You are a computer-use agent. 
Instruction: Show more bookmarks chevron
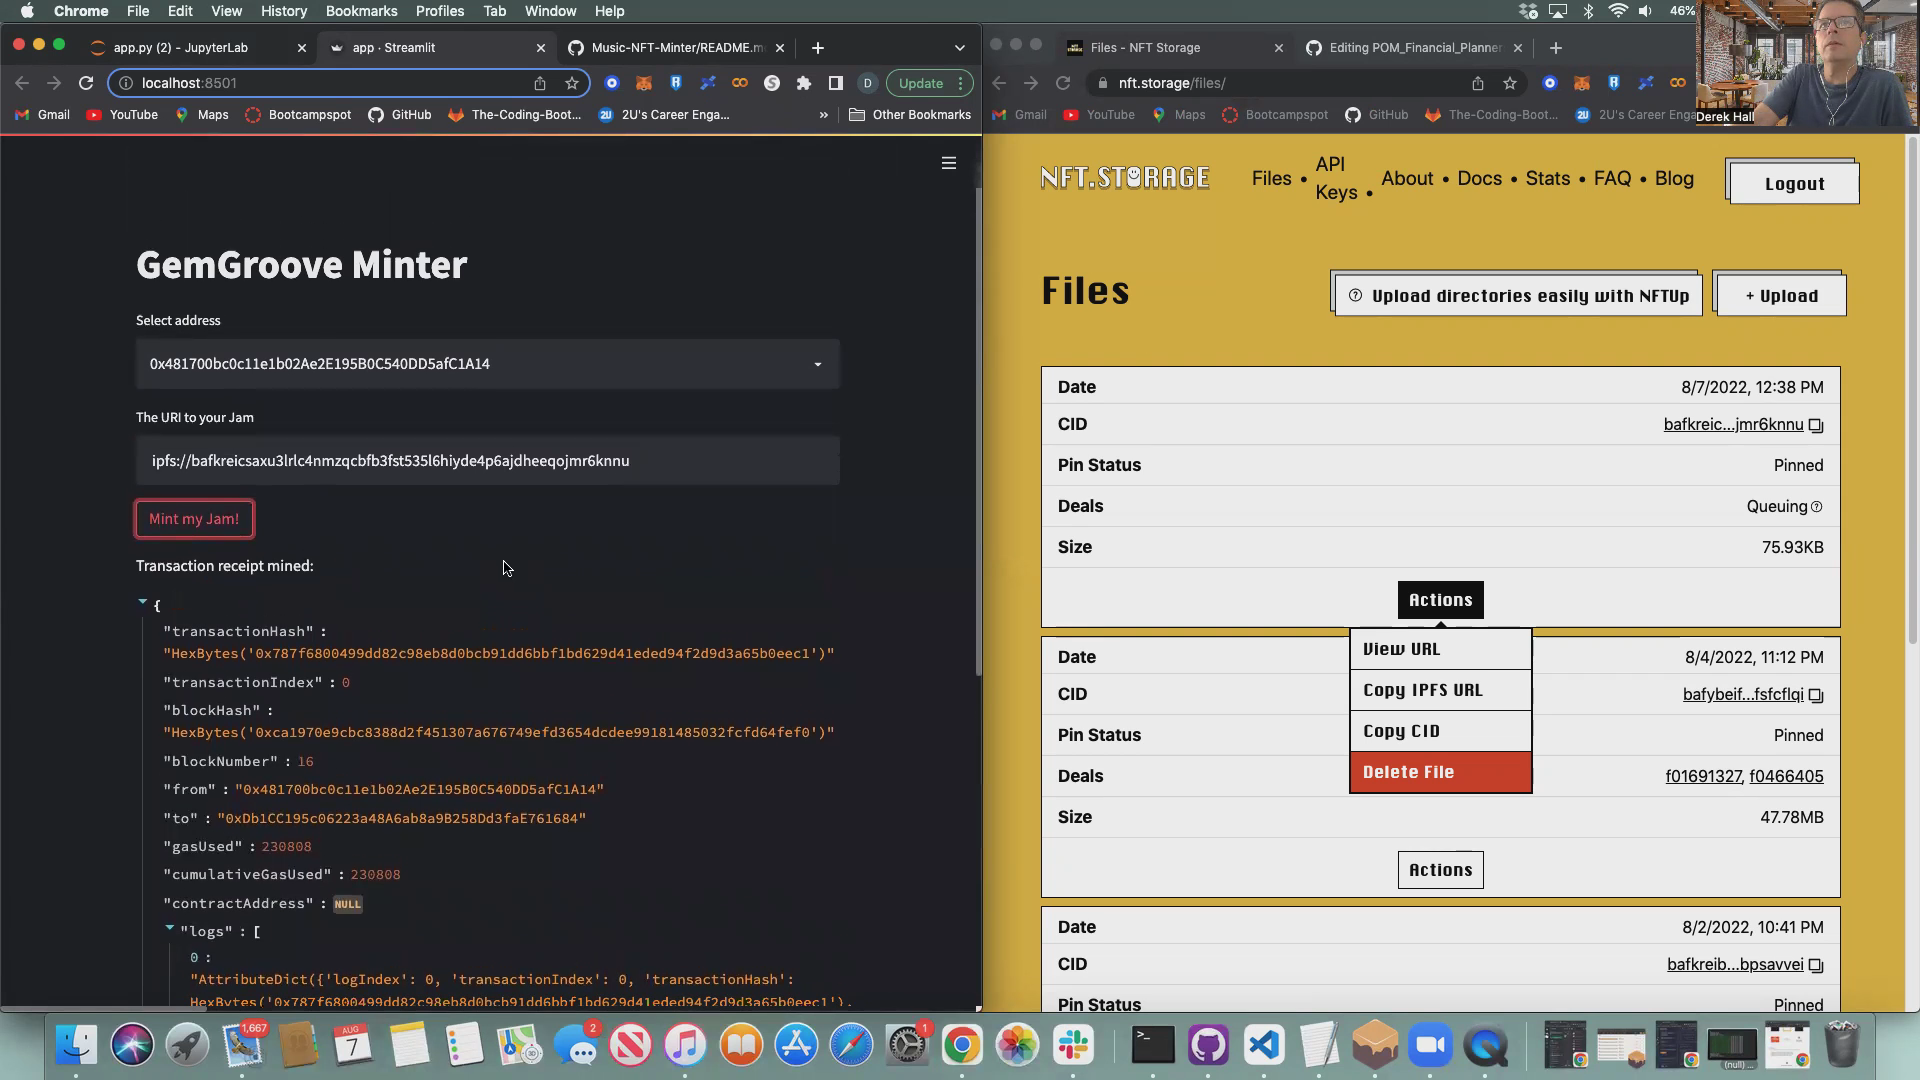click(823, 115)
